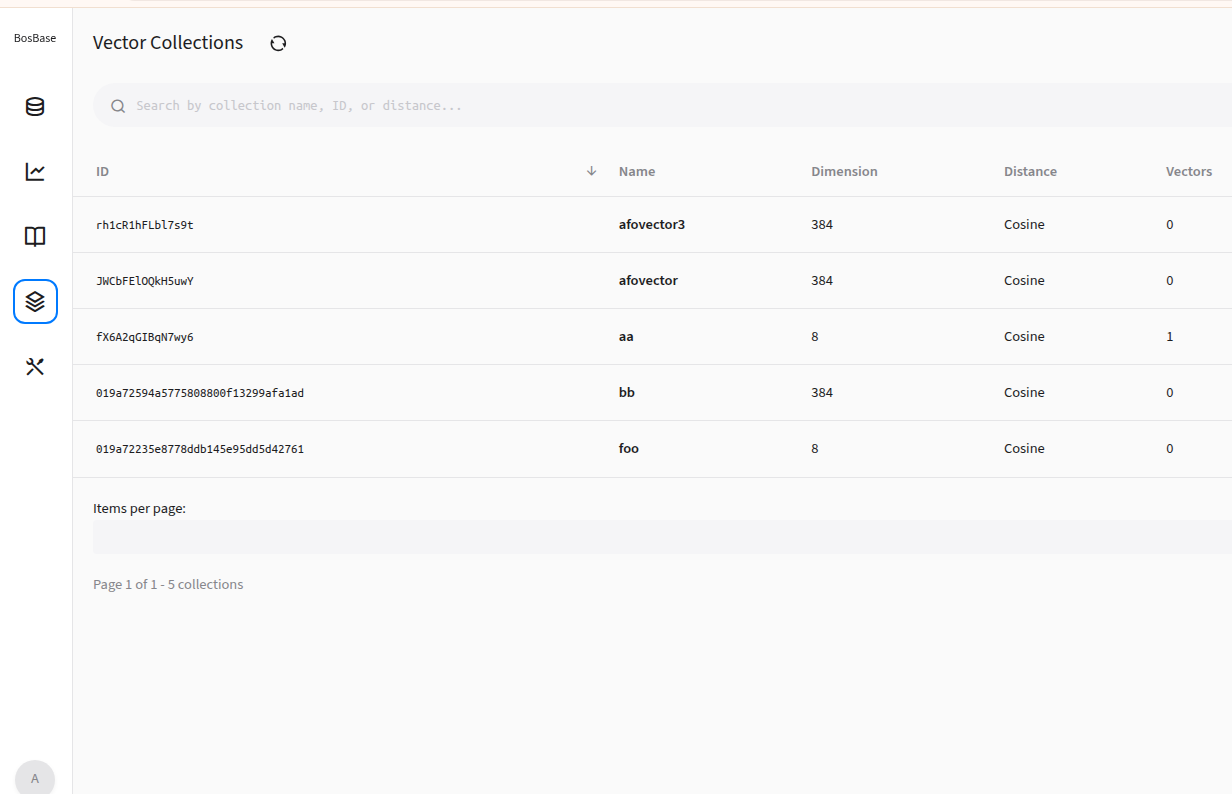Click dimension 384 in afovector3 row

click(x=822, y=225)
